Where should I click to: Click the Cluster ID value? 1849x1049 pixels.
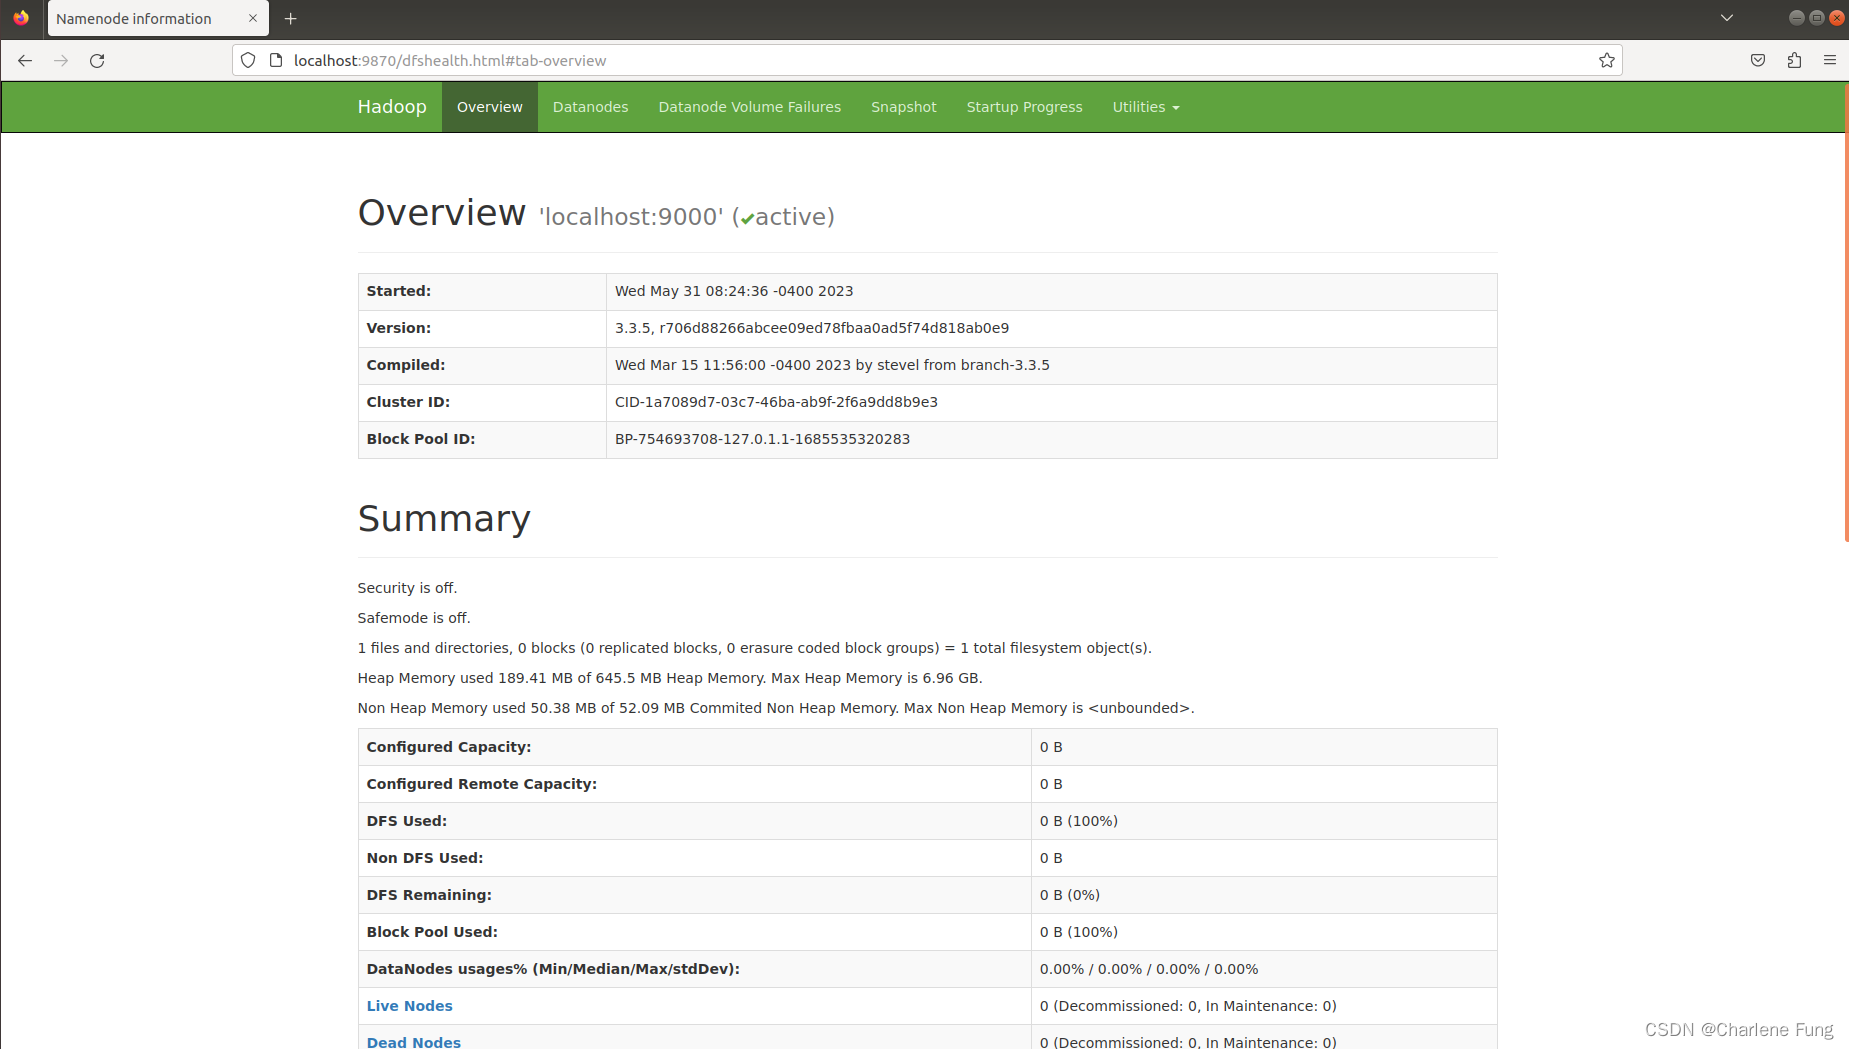pyautogui.click(x=776, y=402)
